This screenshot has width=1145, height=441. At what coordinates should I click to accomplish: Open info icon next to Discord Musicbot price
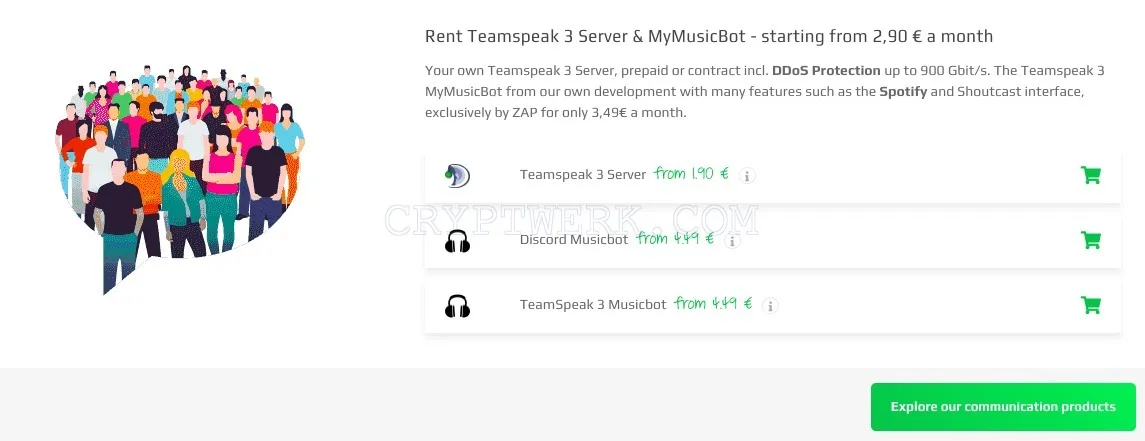tap(732, 240)
